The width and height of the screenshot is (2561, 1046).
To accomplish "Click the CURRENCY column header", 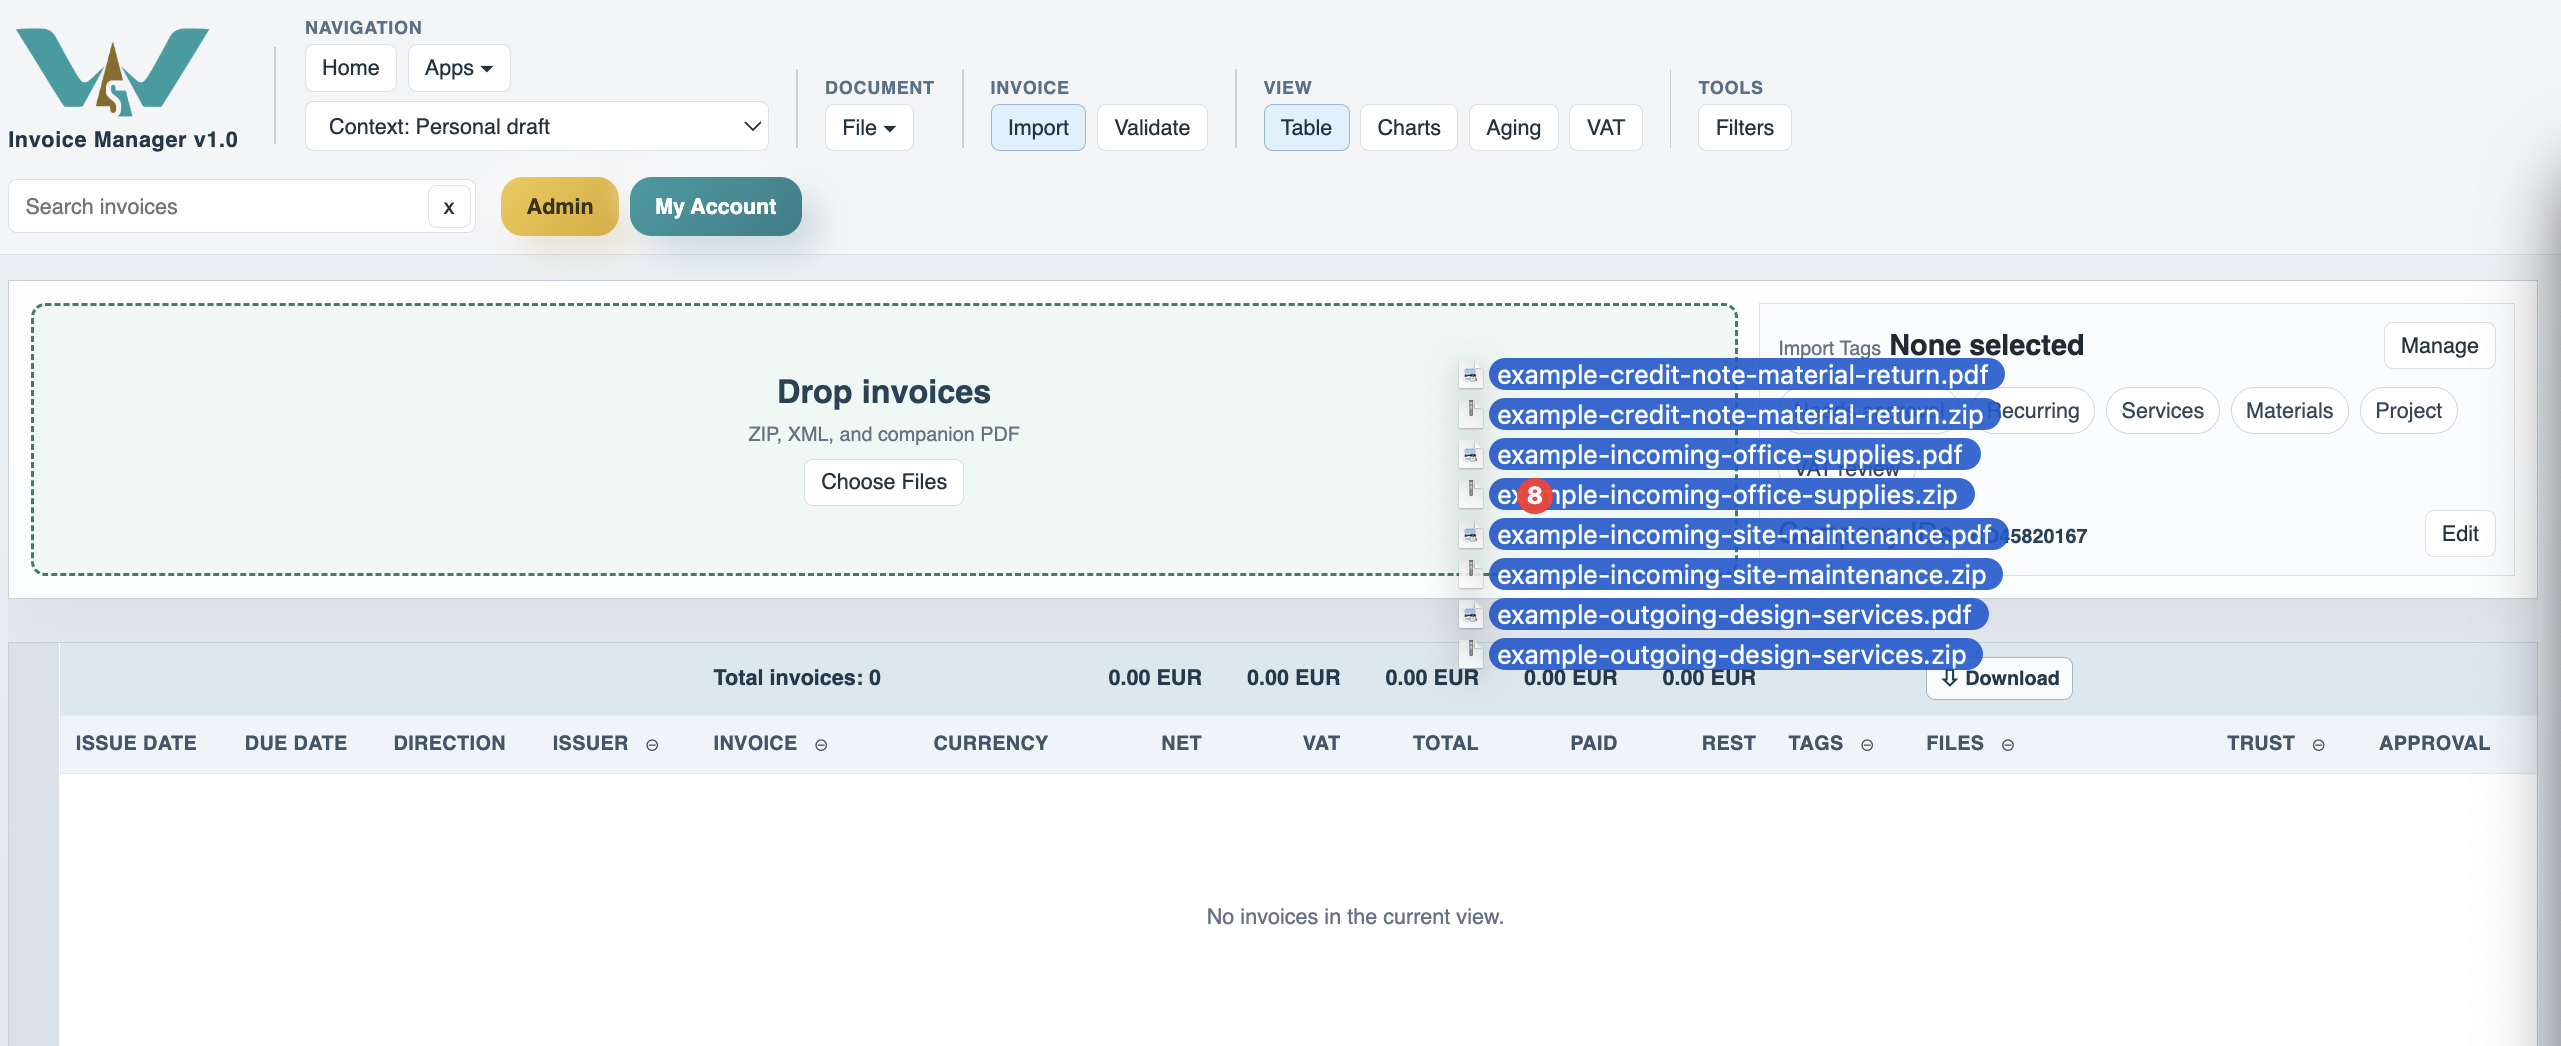I will pyautogui.click(x=990, y=743).
